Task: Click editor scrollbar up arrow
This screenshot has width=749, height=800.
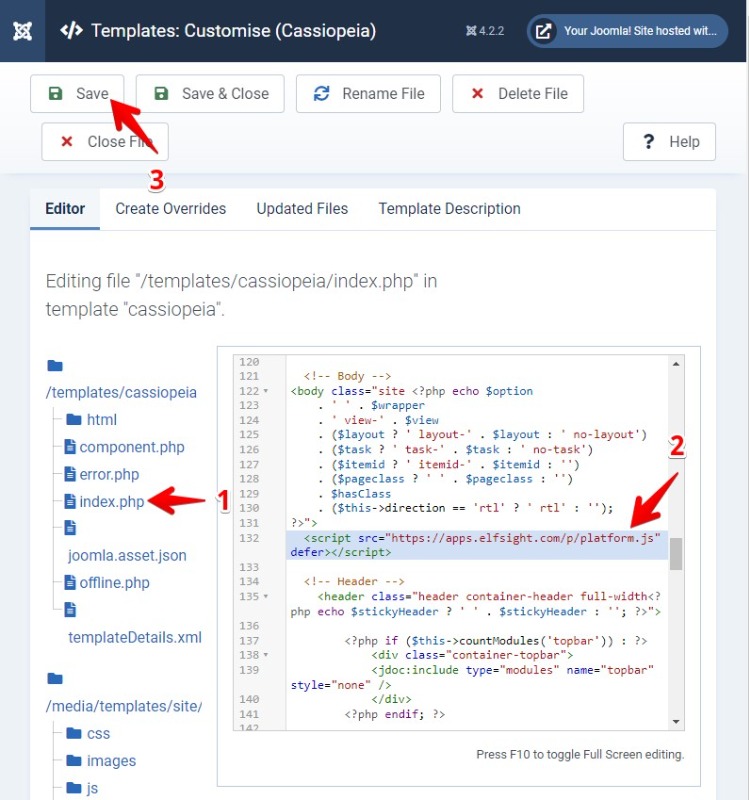Action: [676, 364]
